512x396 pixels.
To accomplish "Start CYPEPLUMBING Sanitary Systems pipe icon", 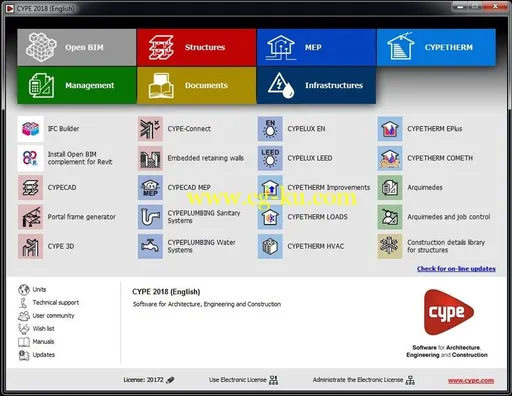I will pos(150,217).
